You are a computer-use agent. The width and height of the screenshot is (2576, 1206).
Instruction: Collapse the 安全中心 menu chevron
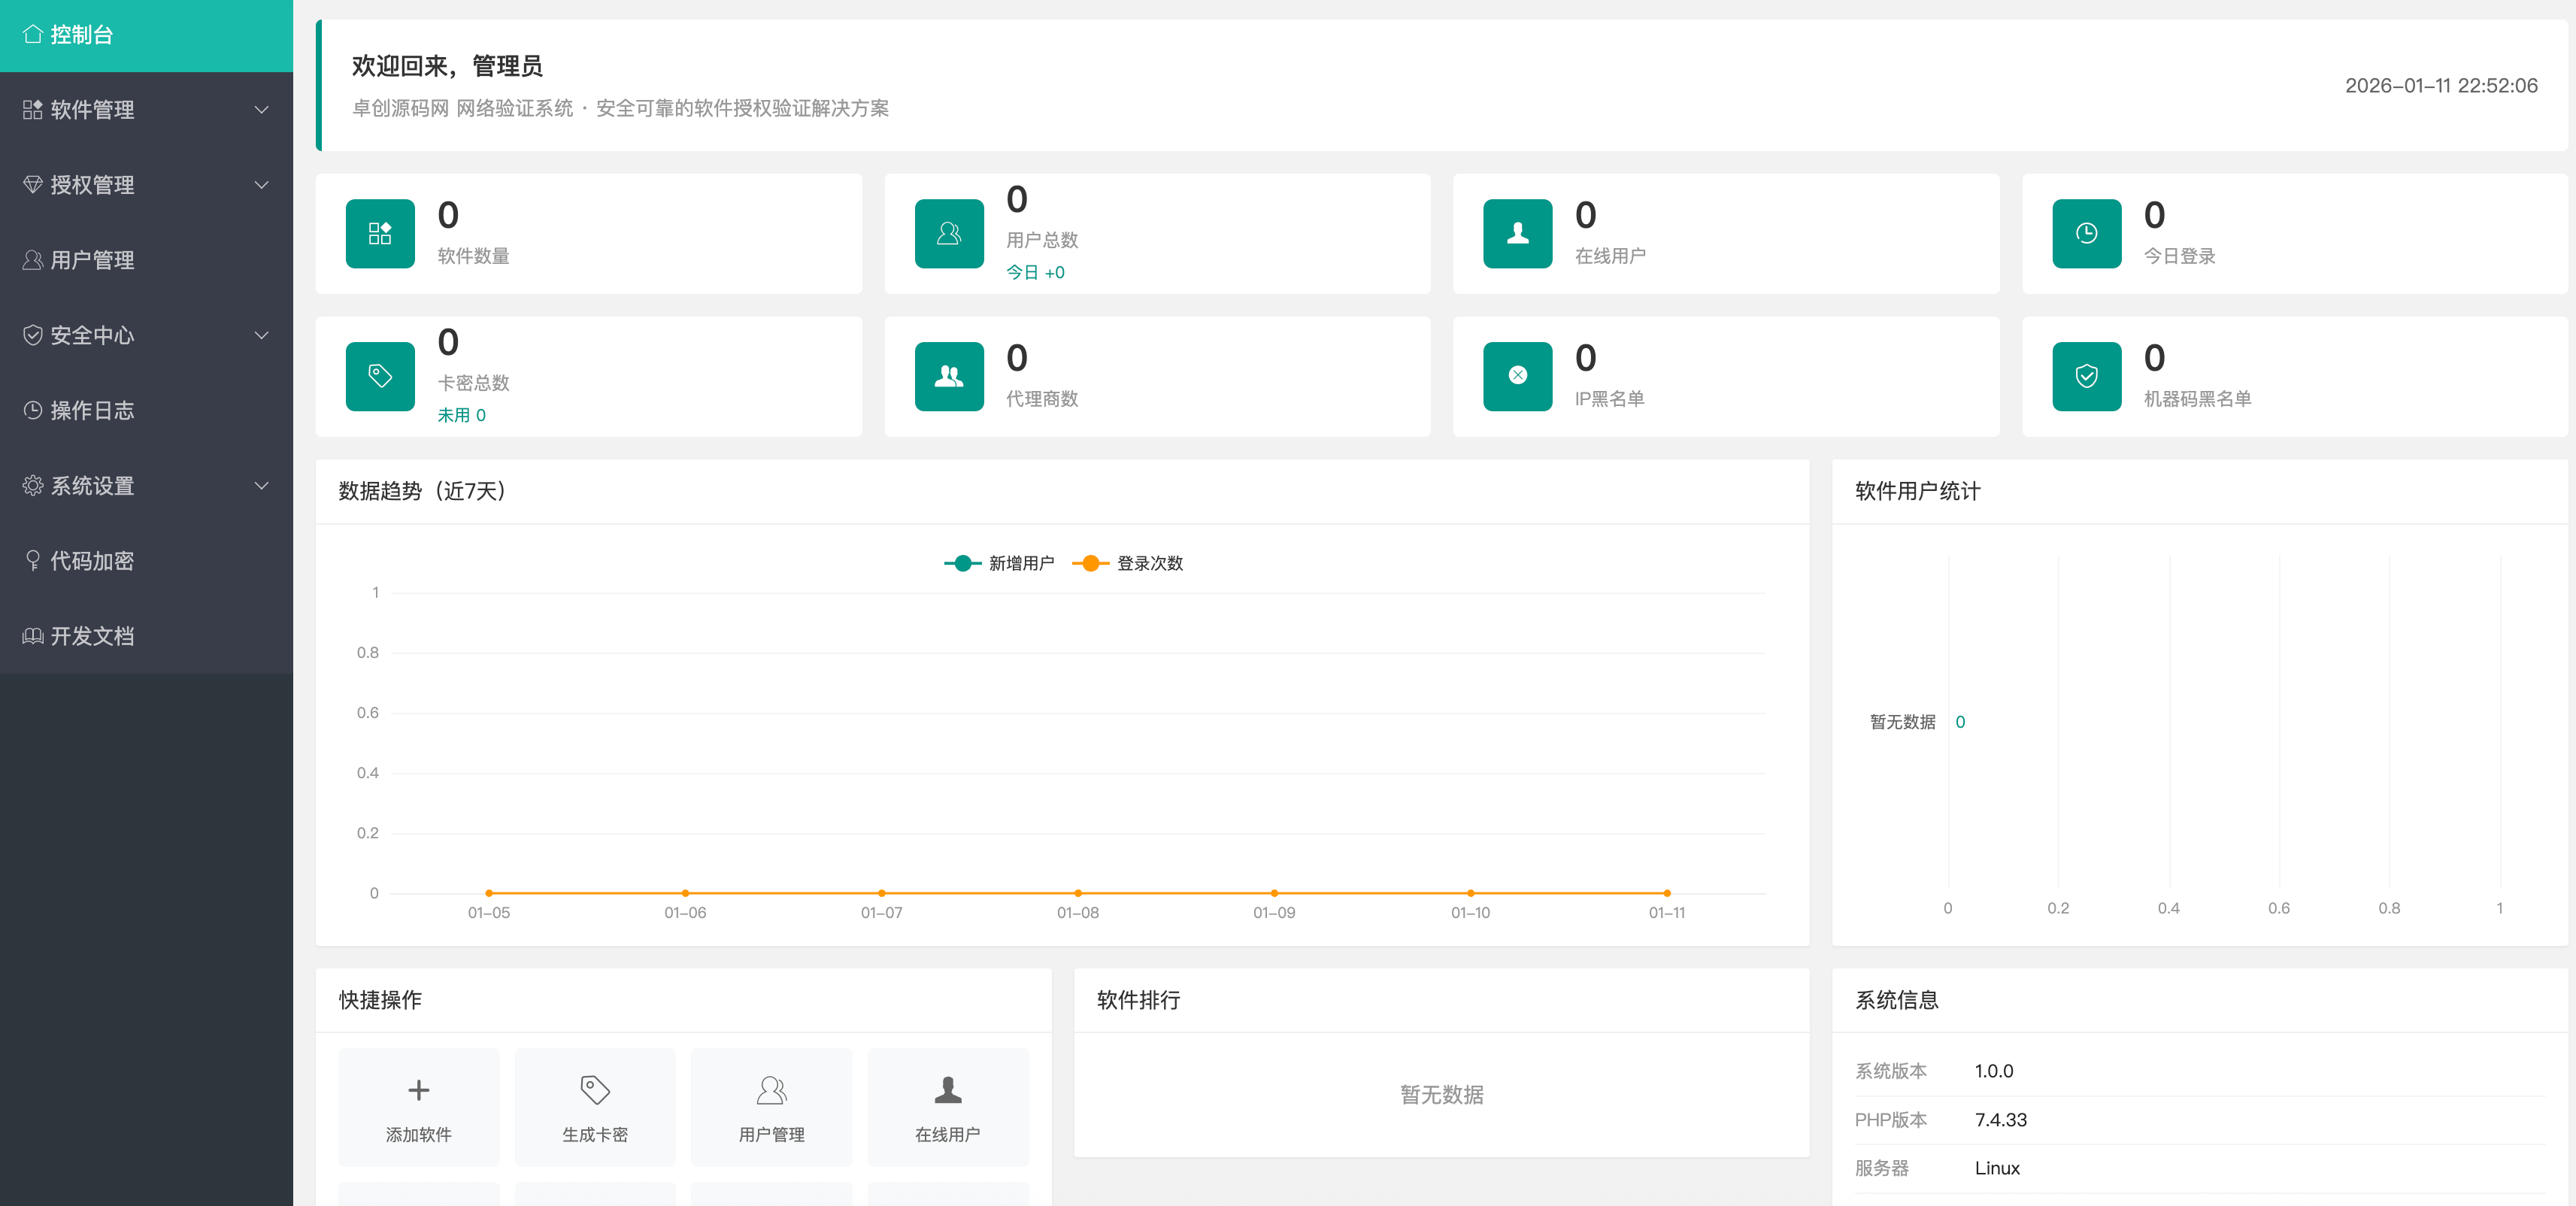(261, 335)
